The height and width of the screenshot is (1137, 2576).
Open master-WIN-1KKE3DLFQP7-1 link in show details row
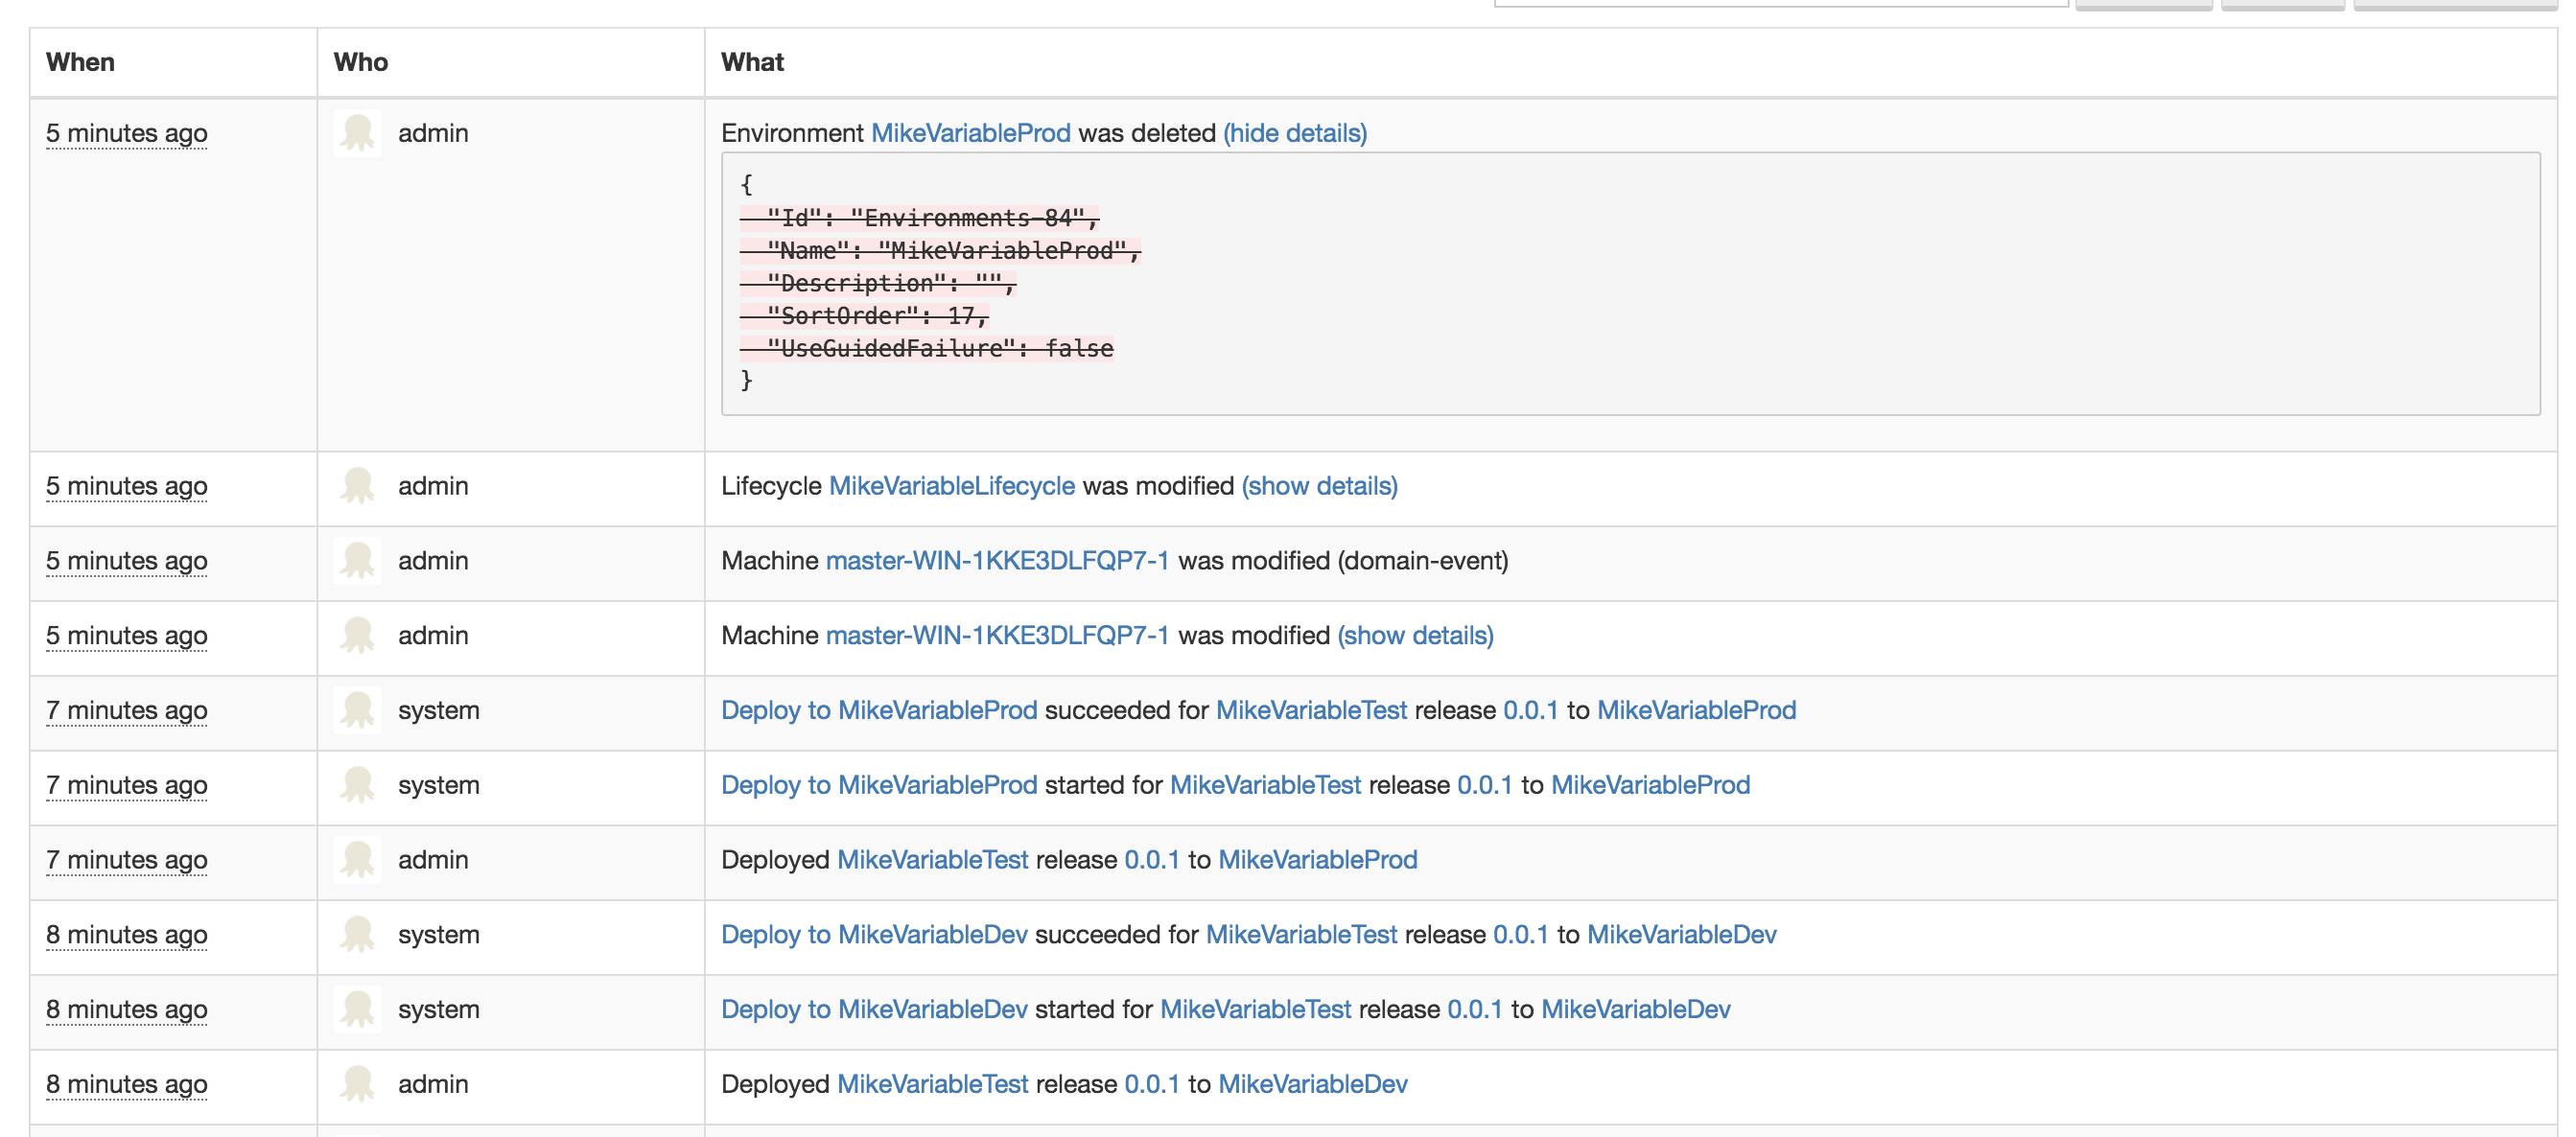pos(997,635)
